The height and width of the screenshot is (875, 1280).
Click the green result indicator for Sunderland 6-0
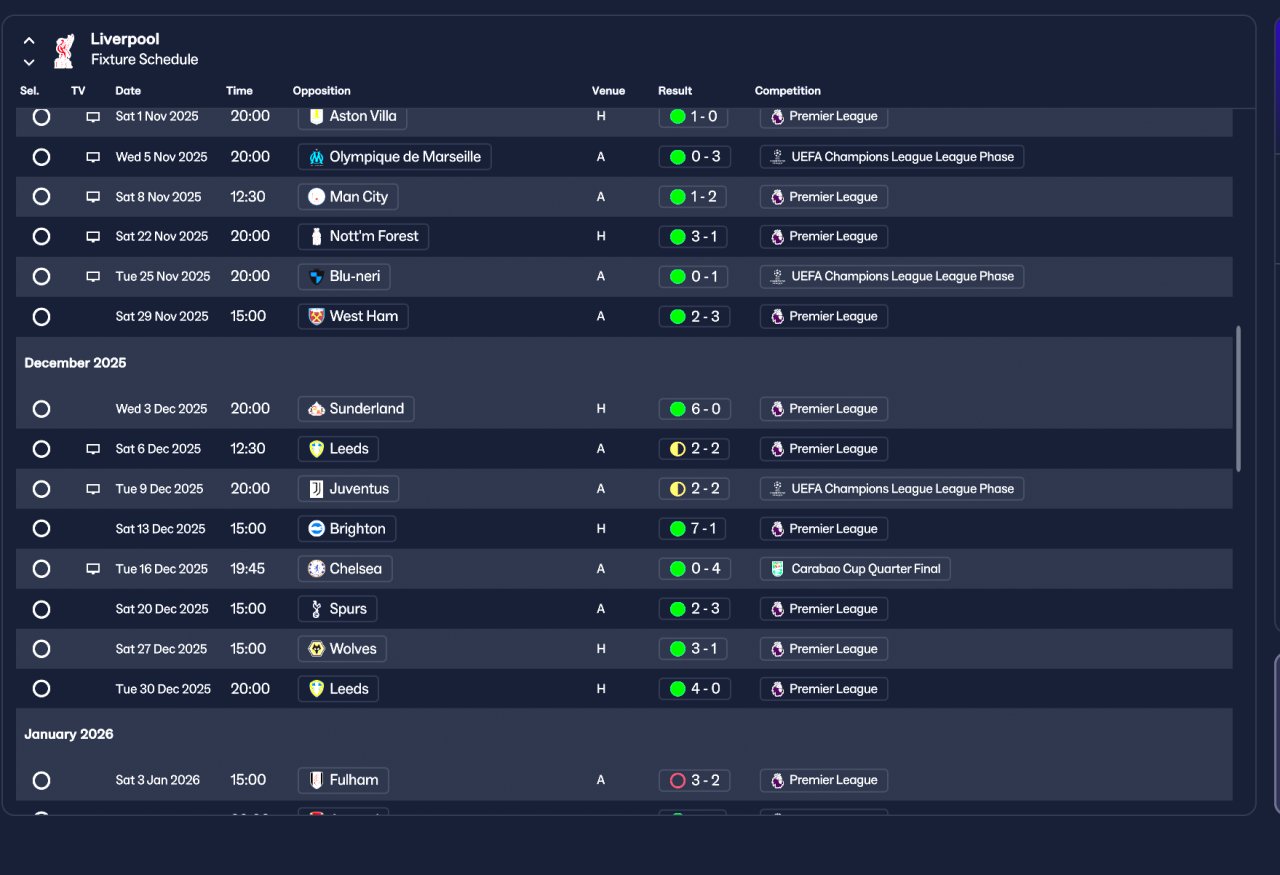tap(677, 409)
